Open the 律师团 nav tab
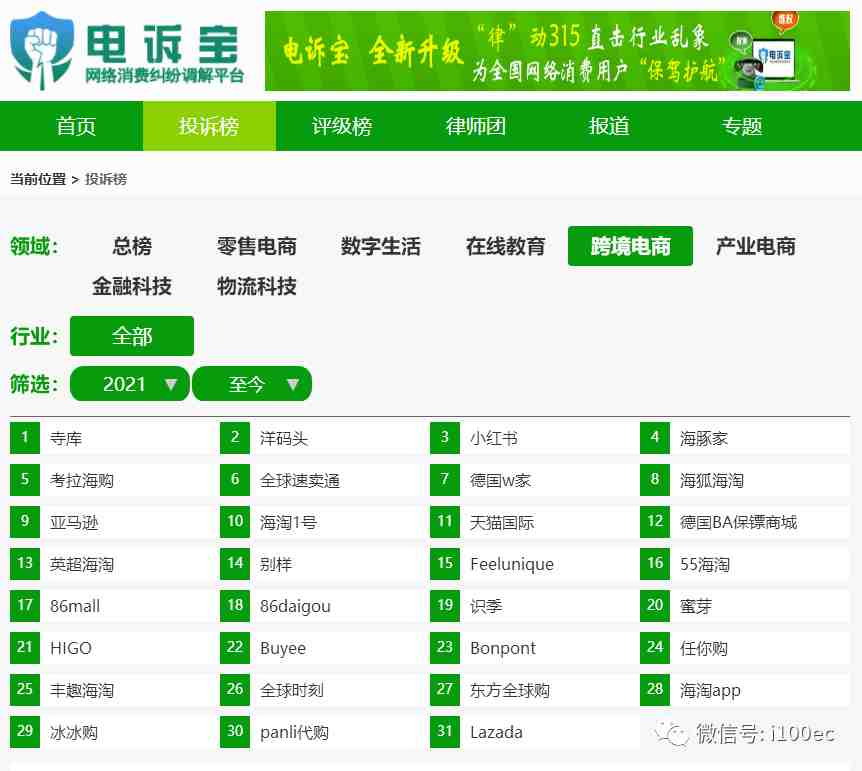The height and width of the screenshot is (771, 862). (476, 126)
